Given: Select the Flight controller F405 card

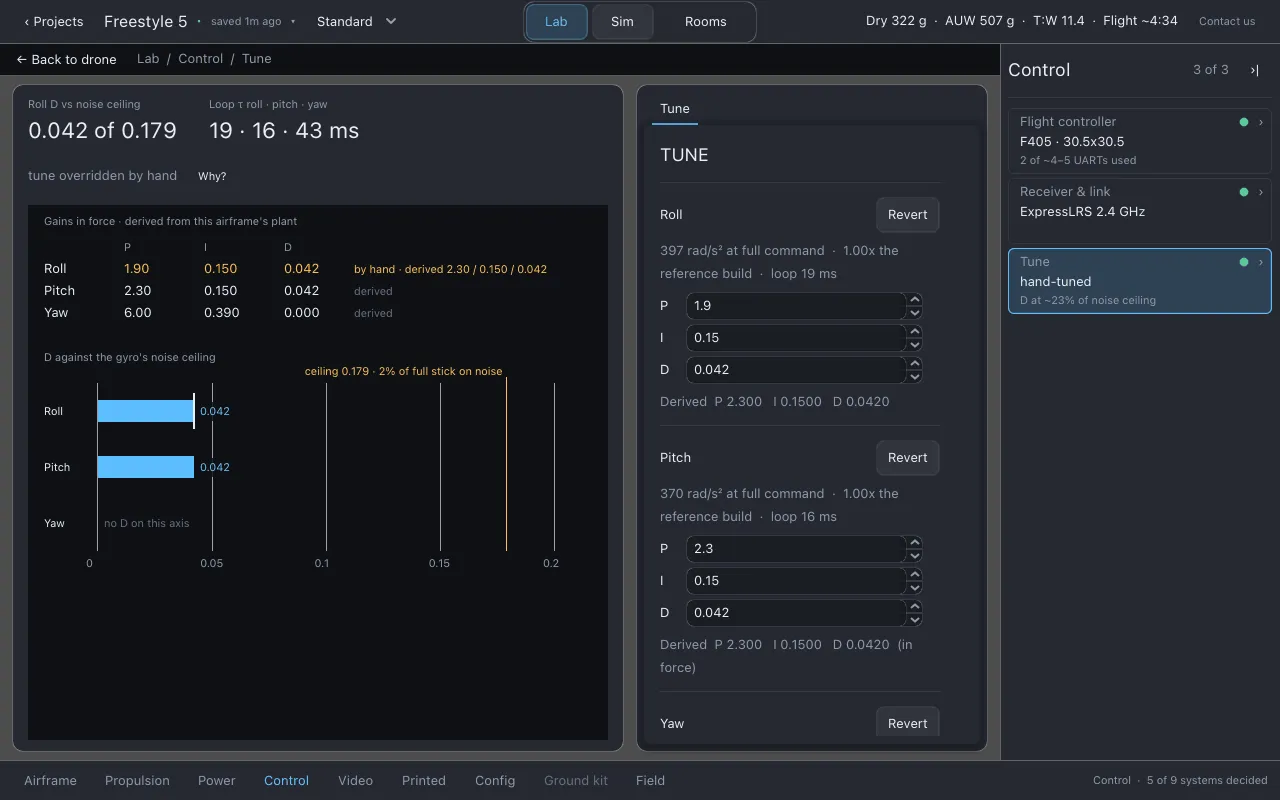Looking at the screenshot, I should click(1140, 140).
